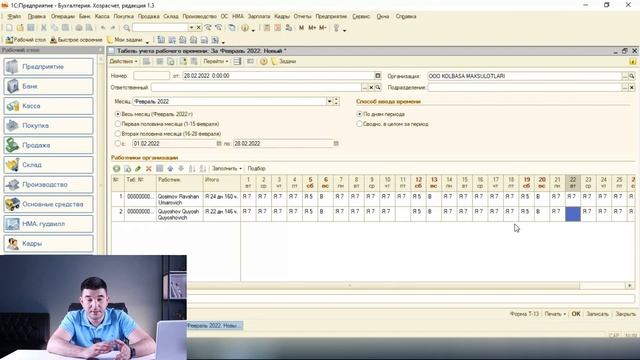This screenshot has height=360, width=640.
Task: Open the Отчеты menu
Action: pos(302,16)
